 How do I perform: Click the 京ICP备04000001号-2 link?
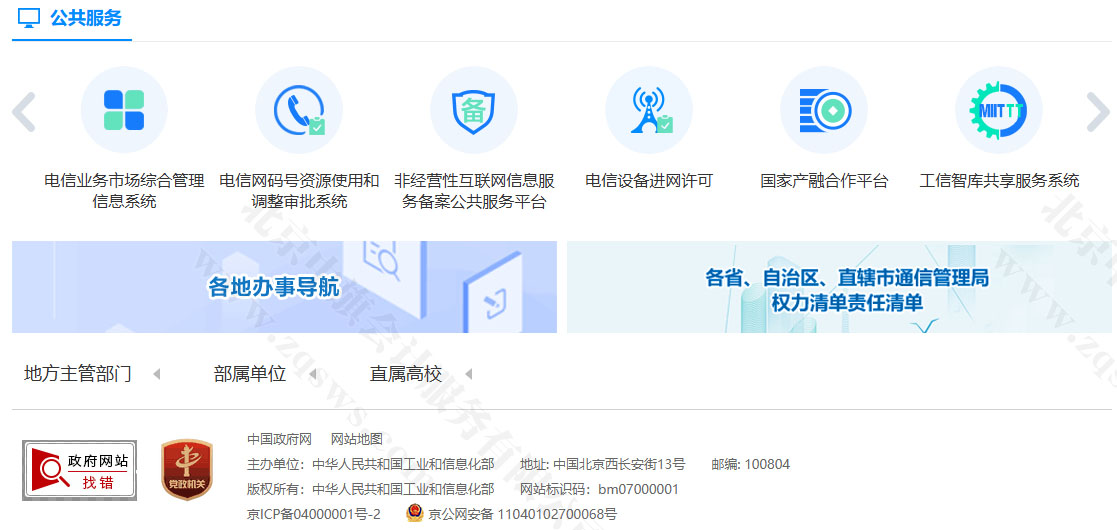tap(314, 514)
